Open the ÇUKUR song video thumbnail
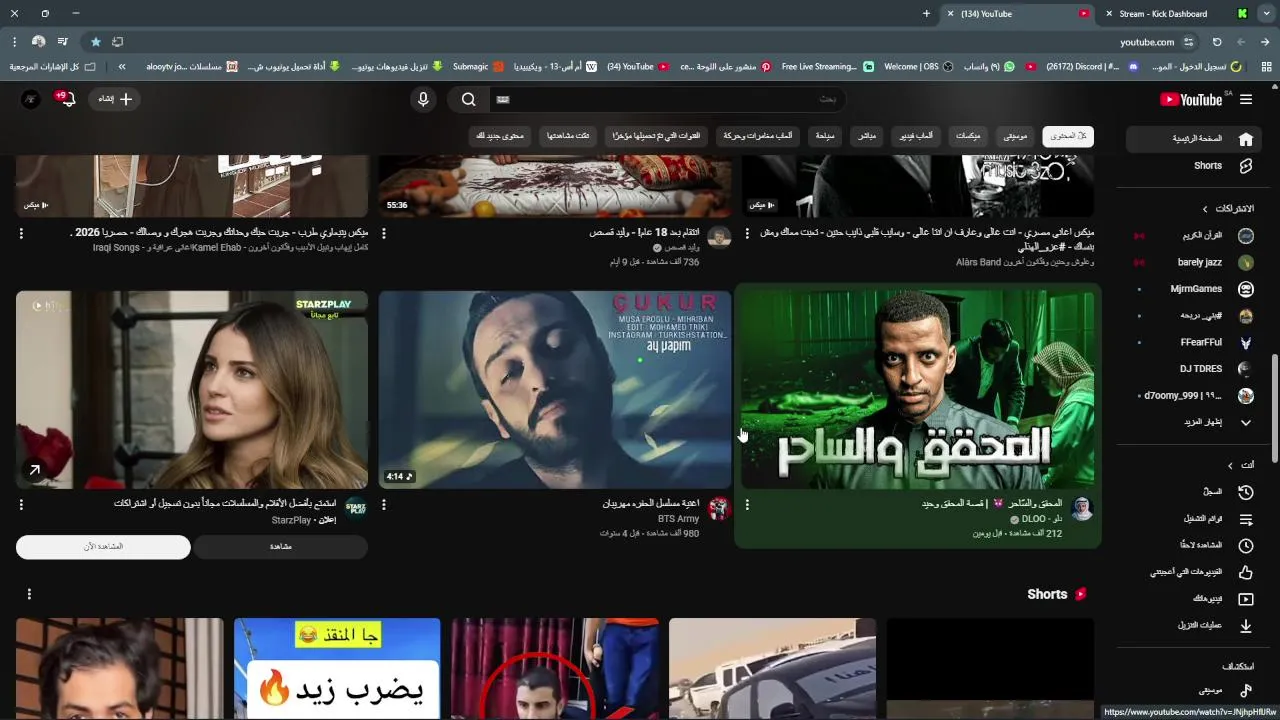Image resolution: width=1280 pixels, height=720 pixels. 555,389
